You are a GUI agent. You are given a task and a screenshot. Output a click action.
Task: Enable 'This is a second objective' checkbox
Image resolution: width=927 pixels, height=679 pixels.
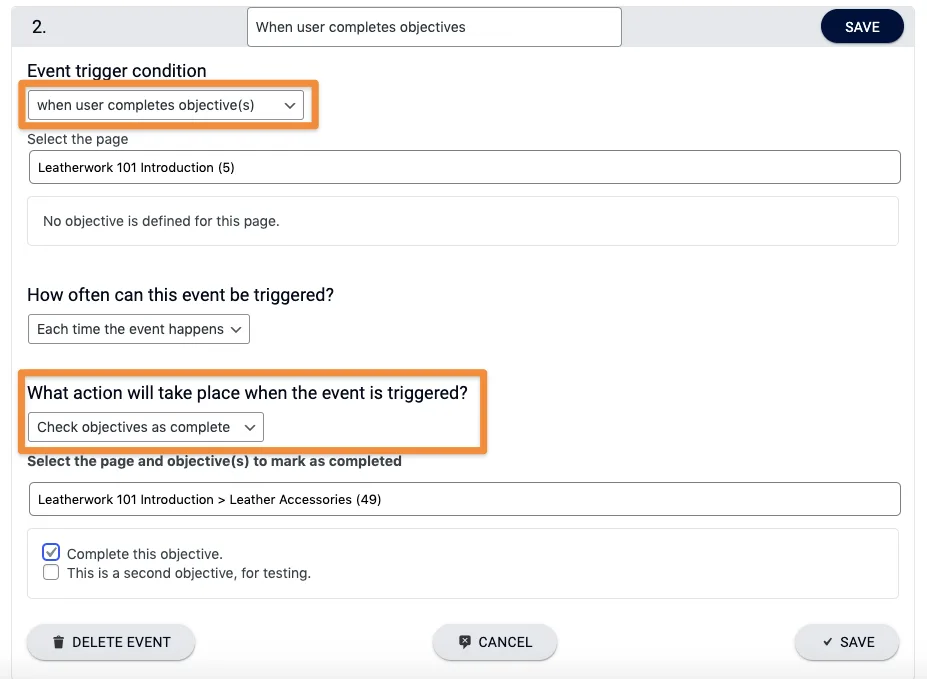pyautogui.click(x=51, y=573)
